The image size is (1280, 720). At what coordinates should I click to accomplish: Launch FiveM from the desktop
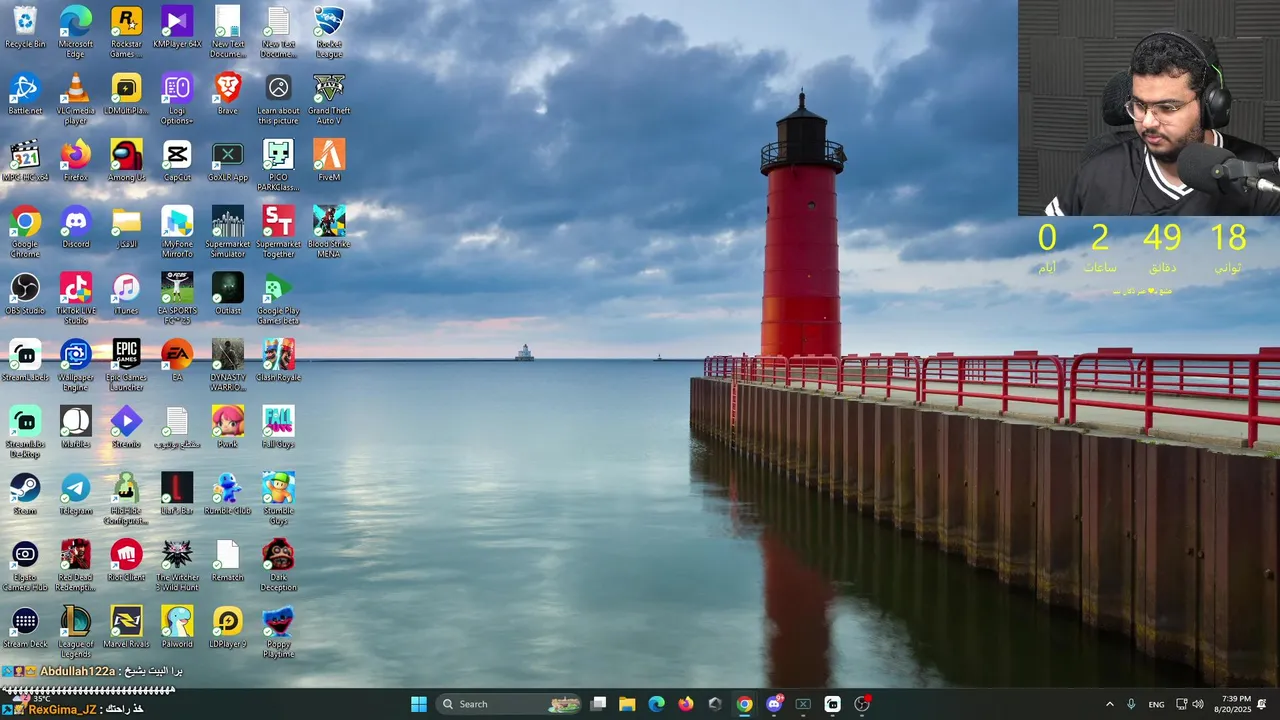click(x=329, y=161)
